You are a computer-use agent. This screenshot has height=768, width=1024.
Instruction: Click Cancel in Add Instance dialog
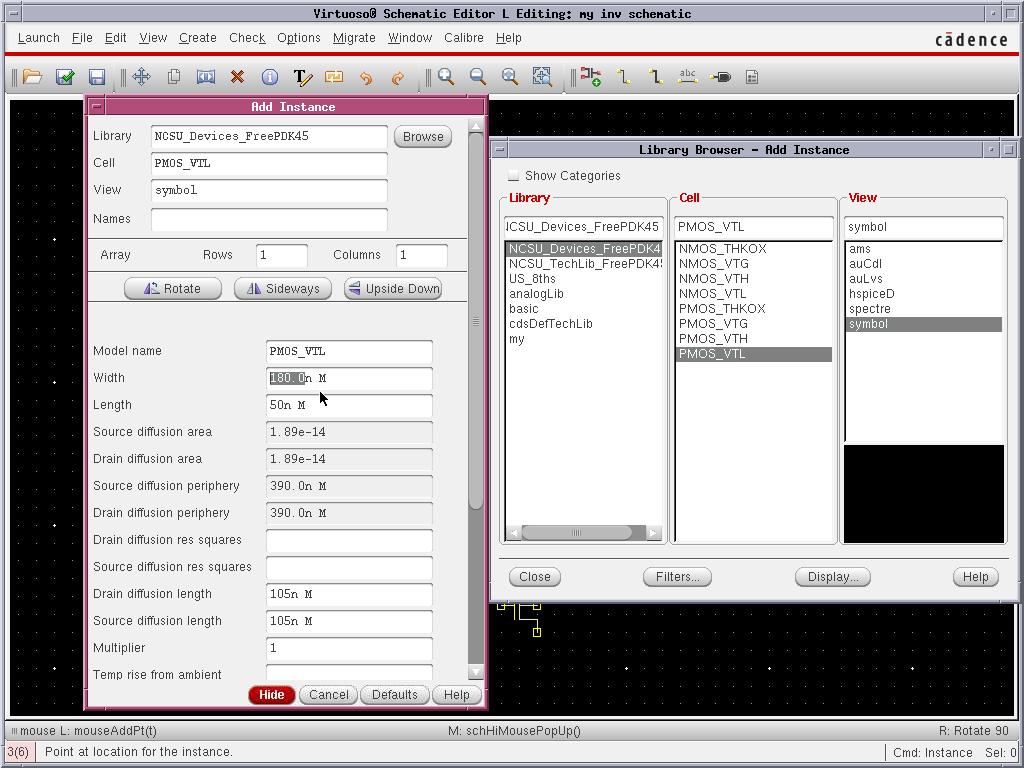328,695
